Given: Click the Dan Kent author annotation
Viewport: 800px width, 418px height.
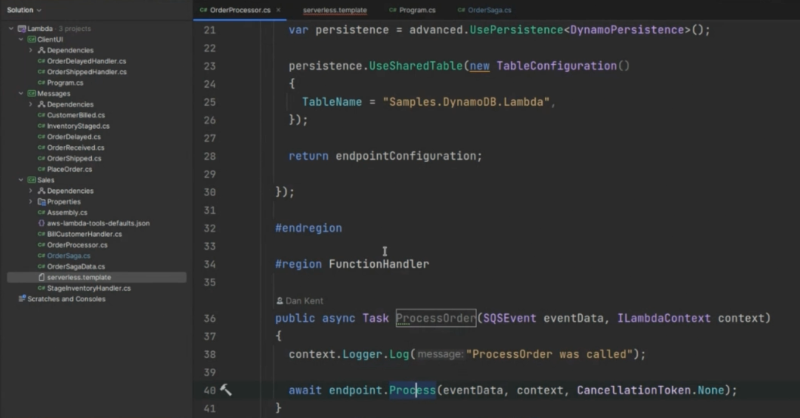Looking at the screenshot, I should click(304, 301).
